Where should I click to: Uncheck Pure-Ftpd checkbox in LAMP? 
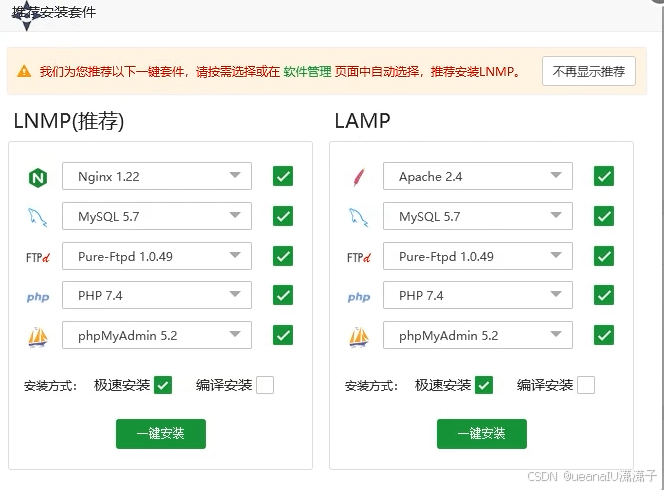[604, 256]
